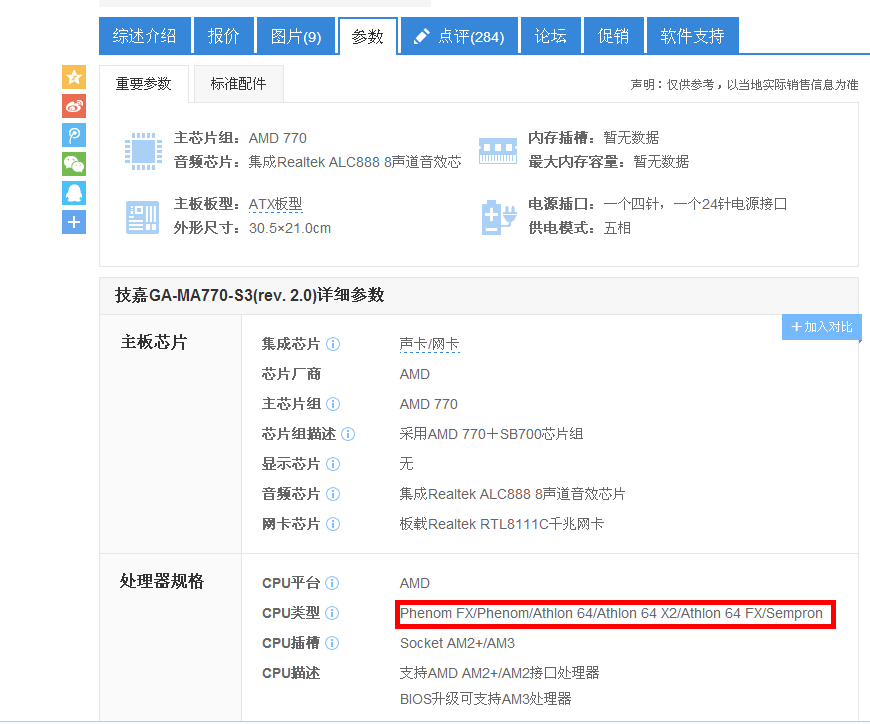Click the memory module icon beside 内存插槽
870x724 pixels.
(x=498, y=151)
